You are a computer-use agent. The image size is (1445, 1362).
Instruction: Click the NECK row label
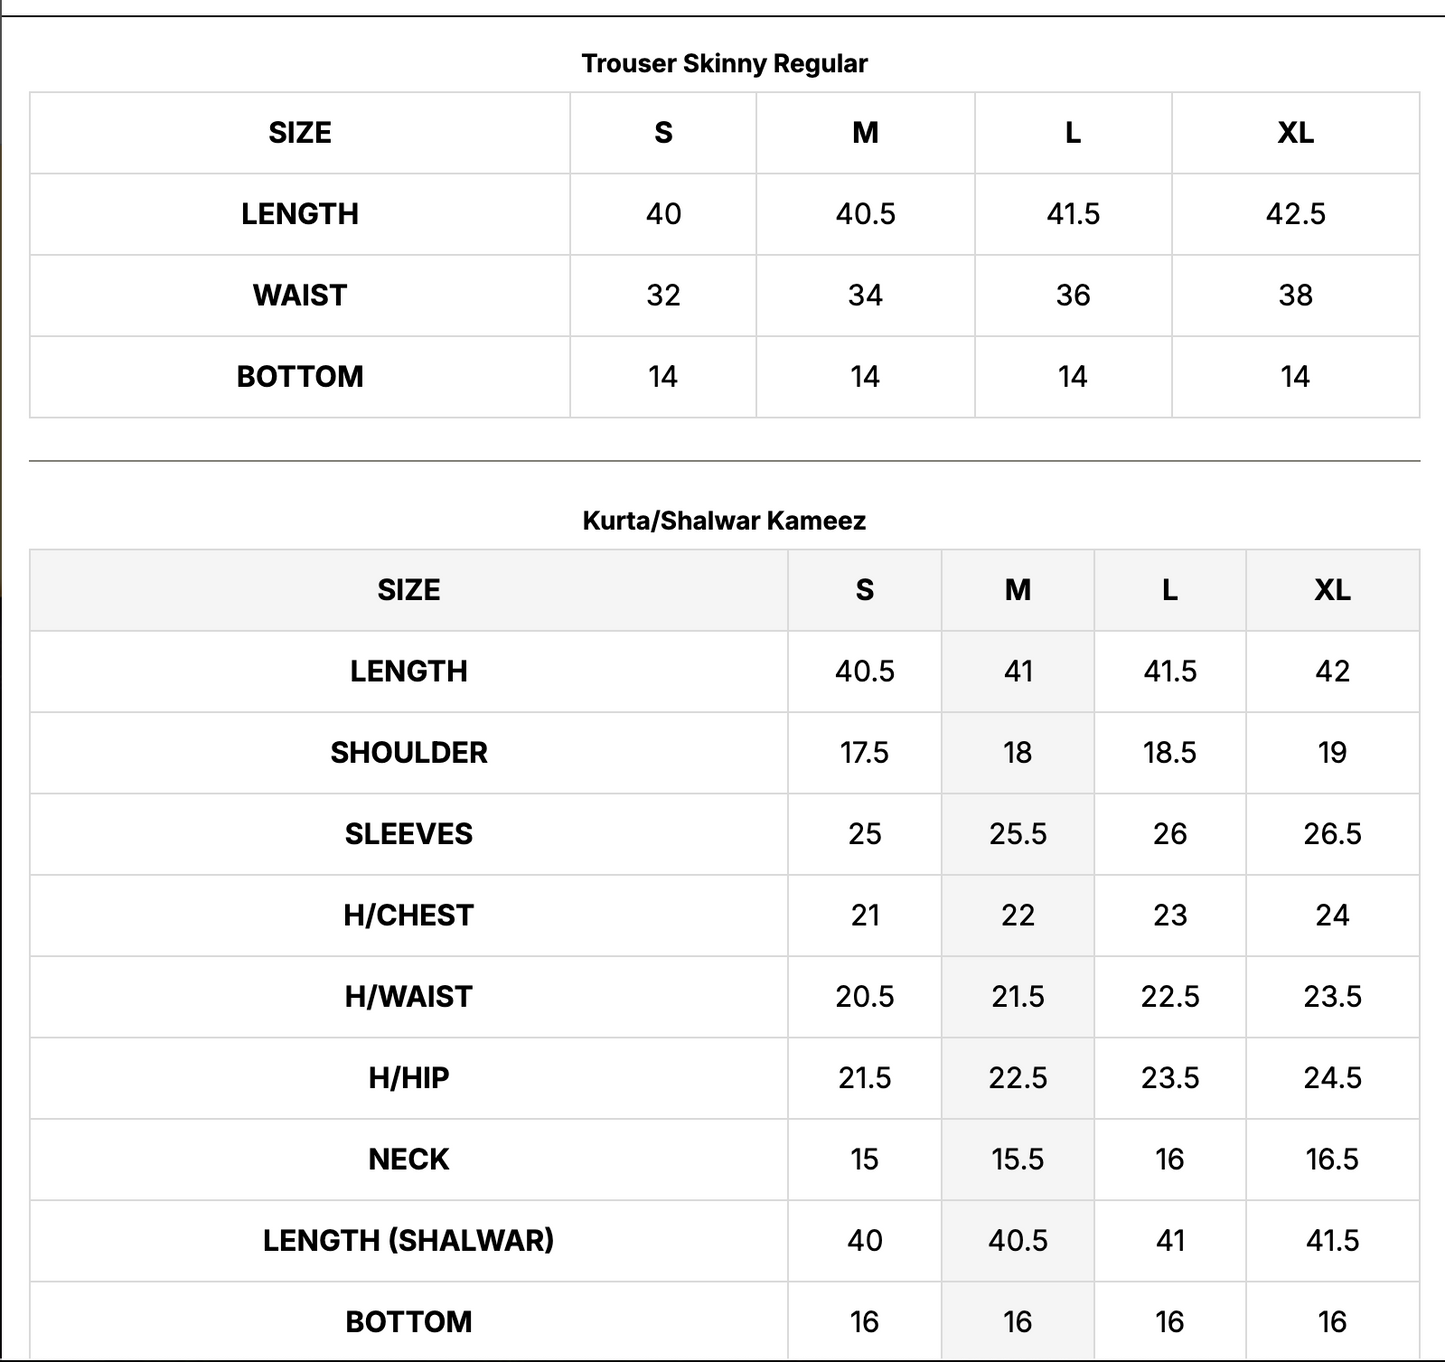pyautogui.click(x=409, y=1159)
